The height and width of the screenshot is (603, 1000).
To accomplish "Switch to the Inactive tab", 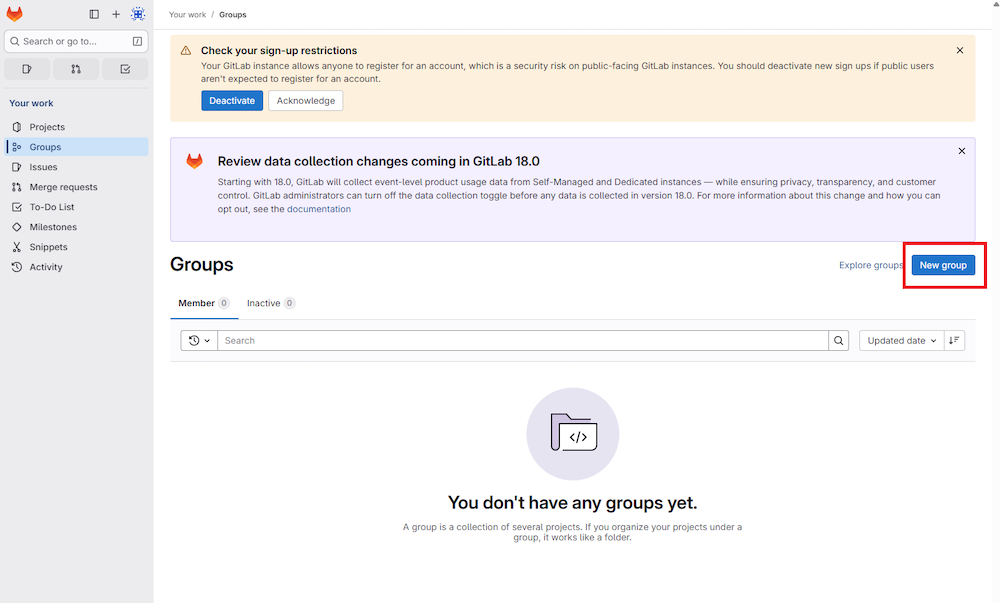I will pos(270,303).
